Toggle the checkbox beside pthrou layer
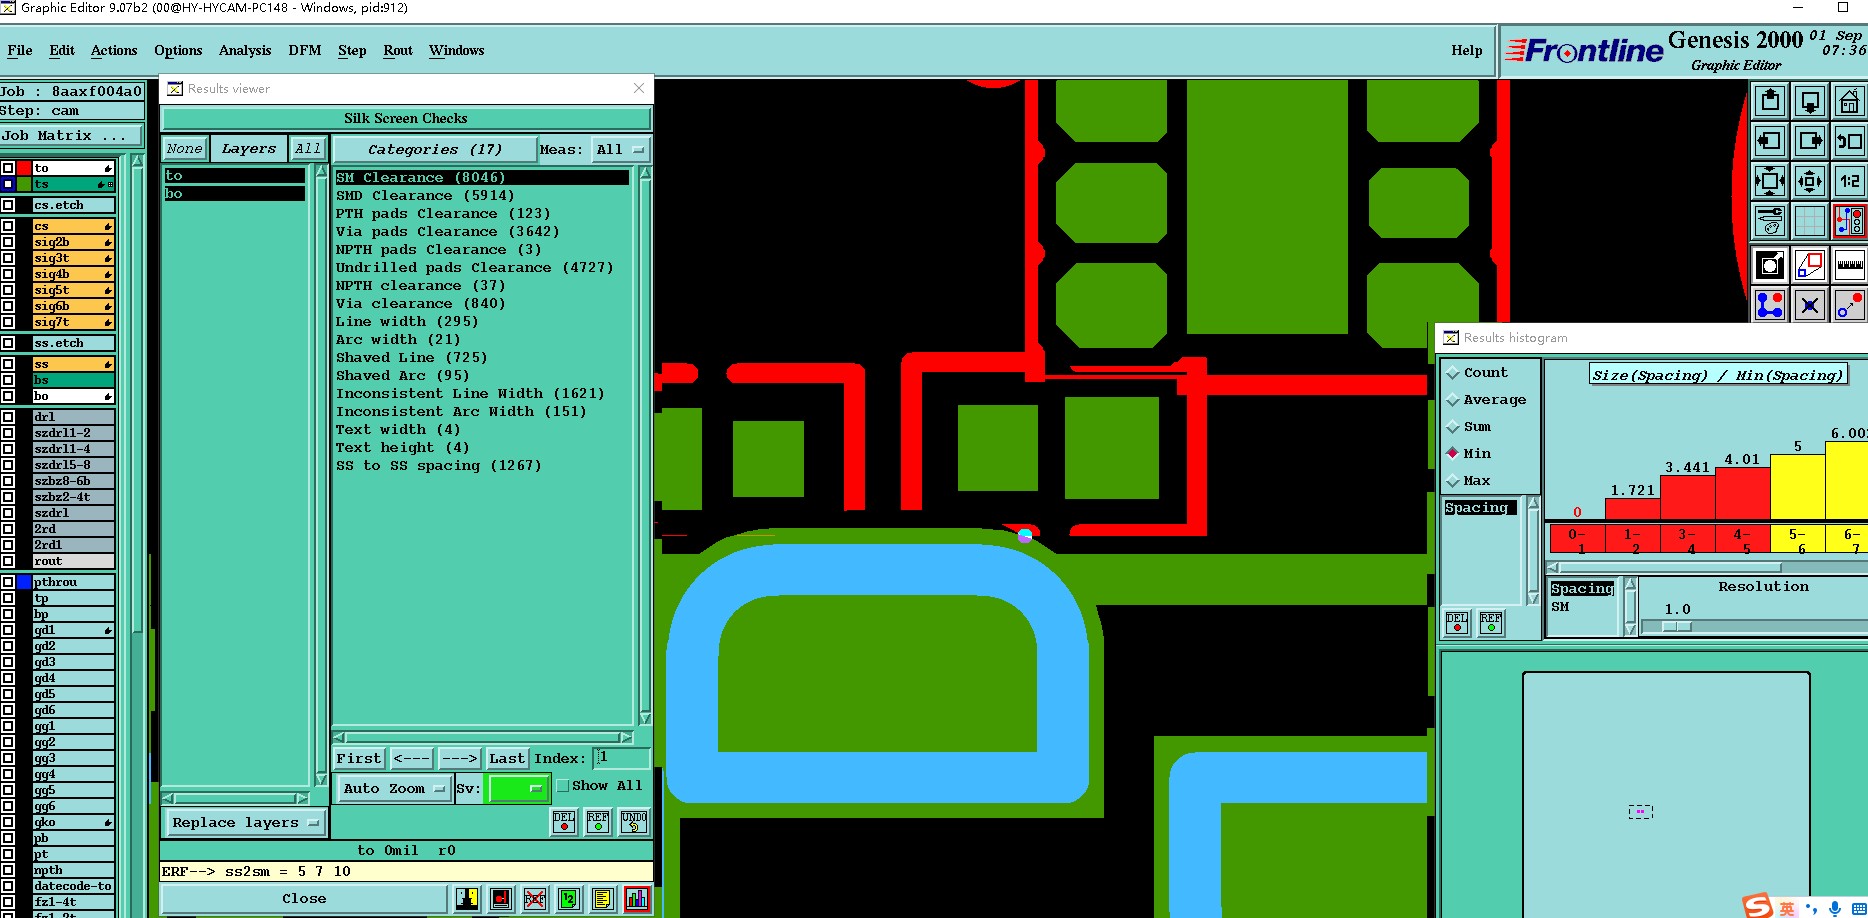The image size is (1868, 918). tap(8, 582)
